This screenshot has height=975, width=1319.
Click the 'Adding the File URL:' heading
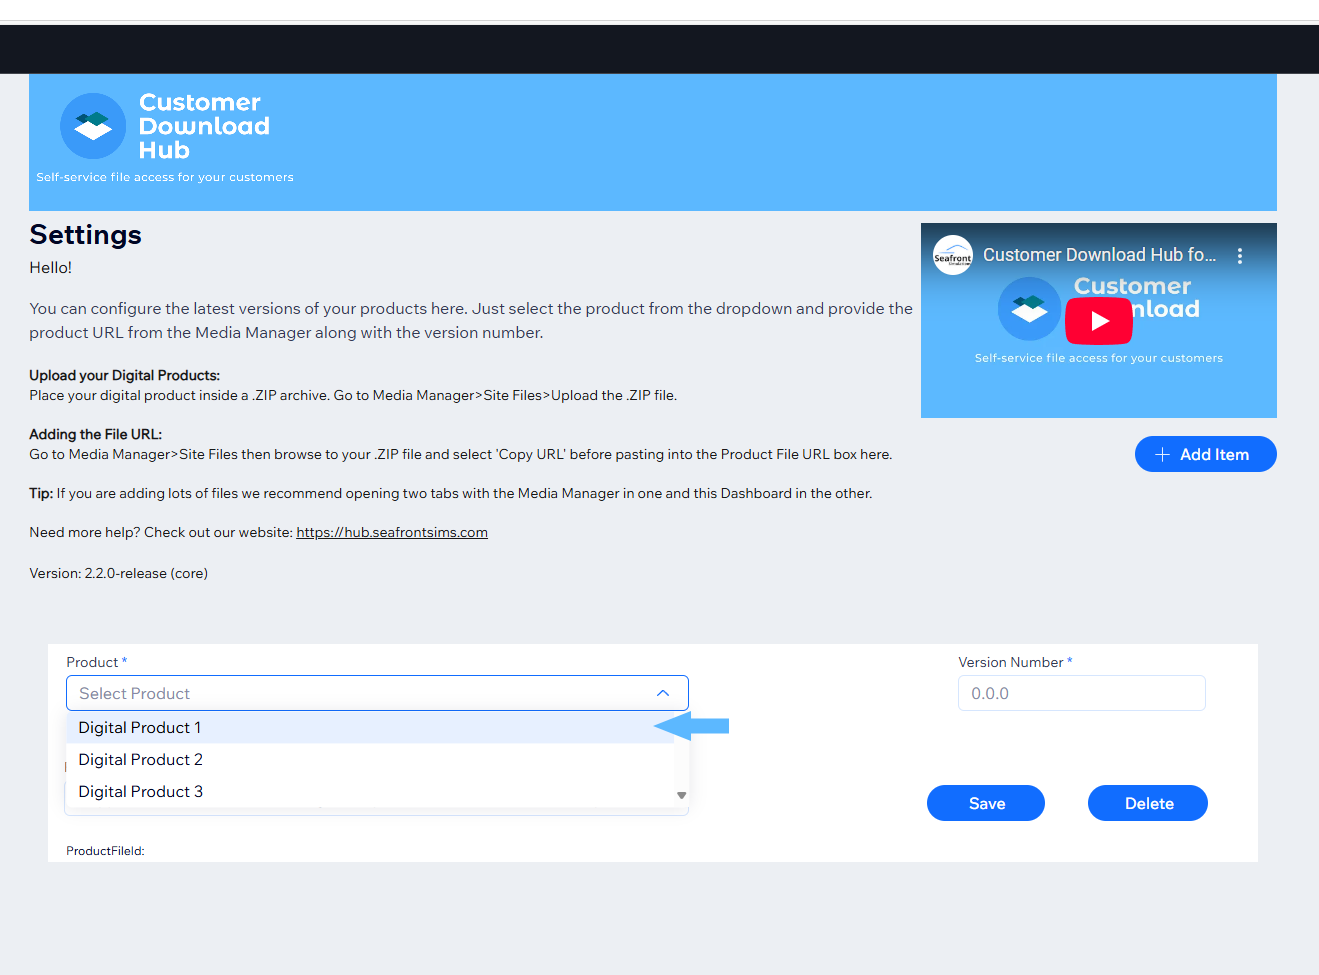96,434
